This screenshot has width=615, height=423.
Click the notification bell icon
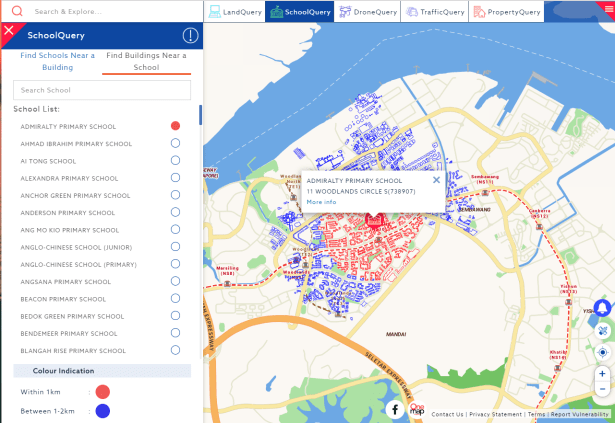click(x=602, y=308)
